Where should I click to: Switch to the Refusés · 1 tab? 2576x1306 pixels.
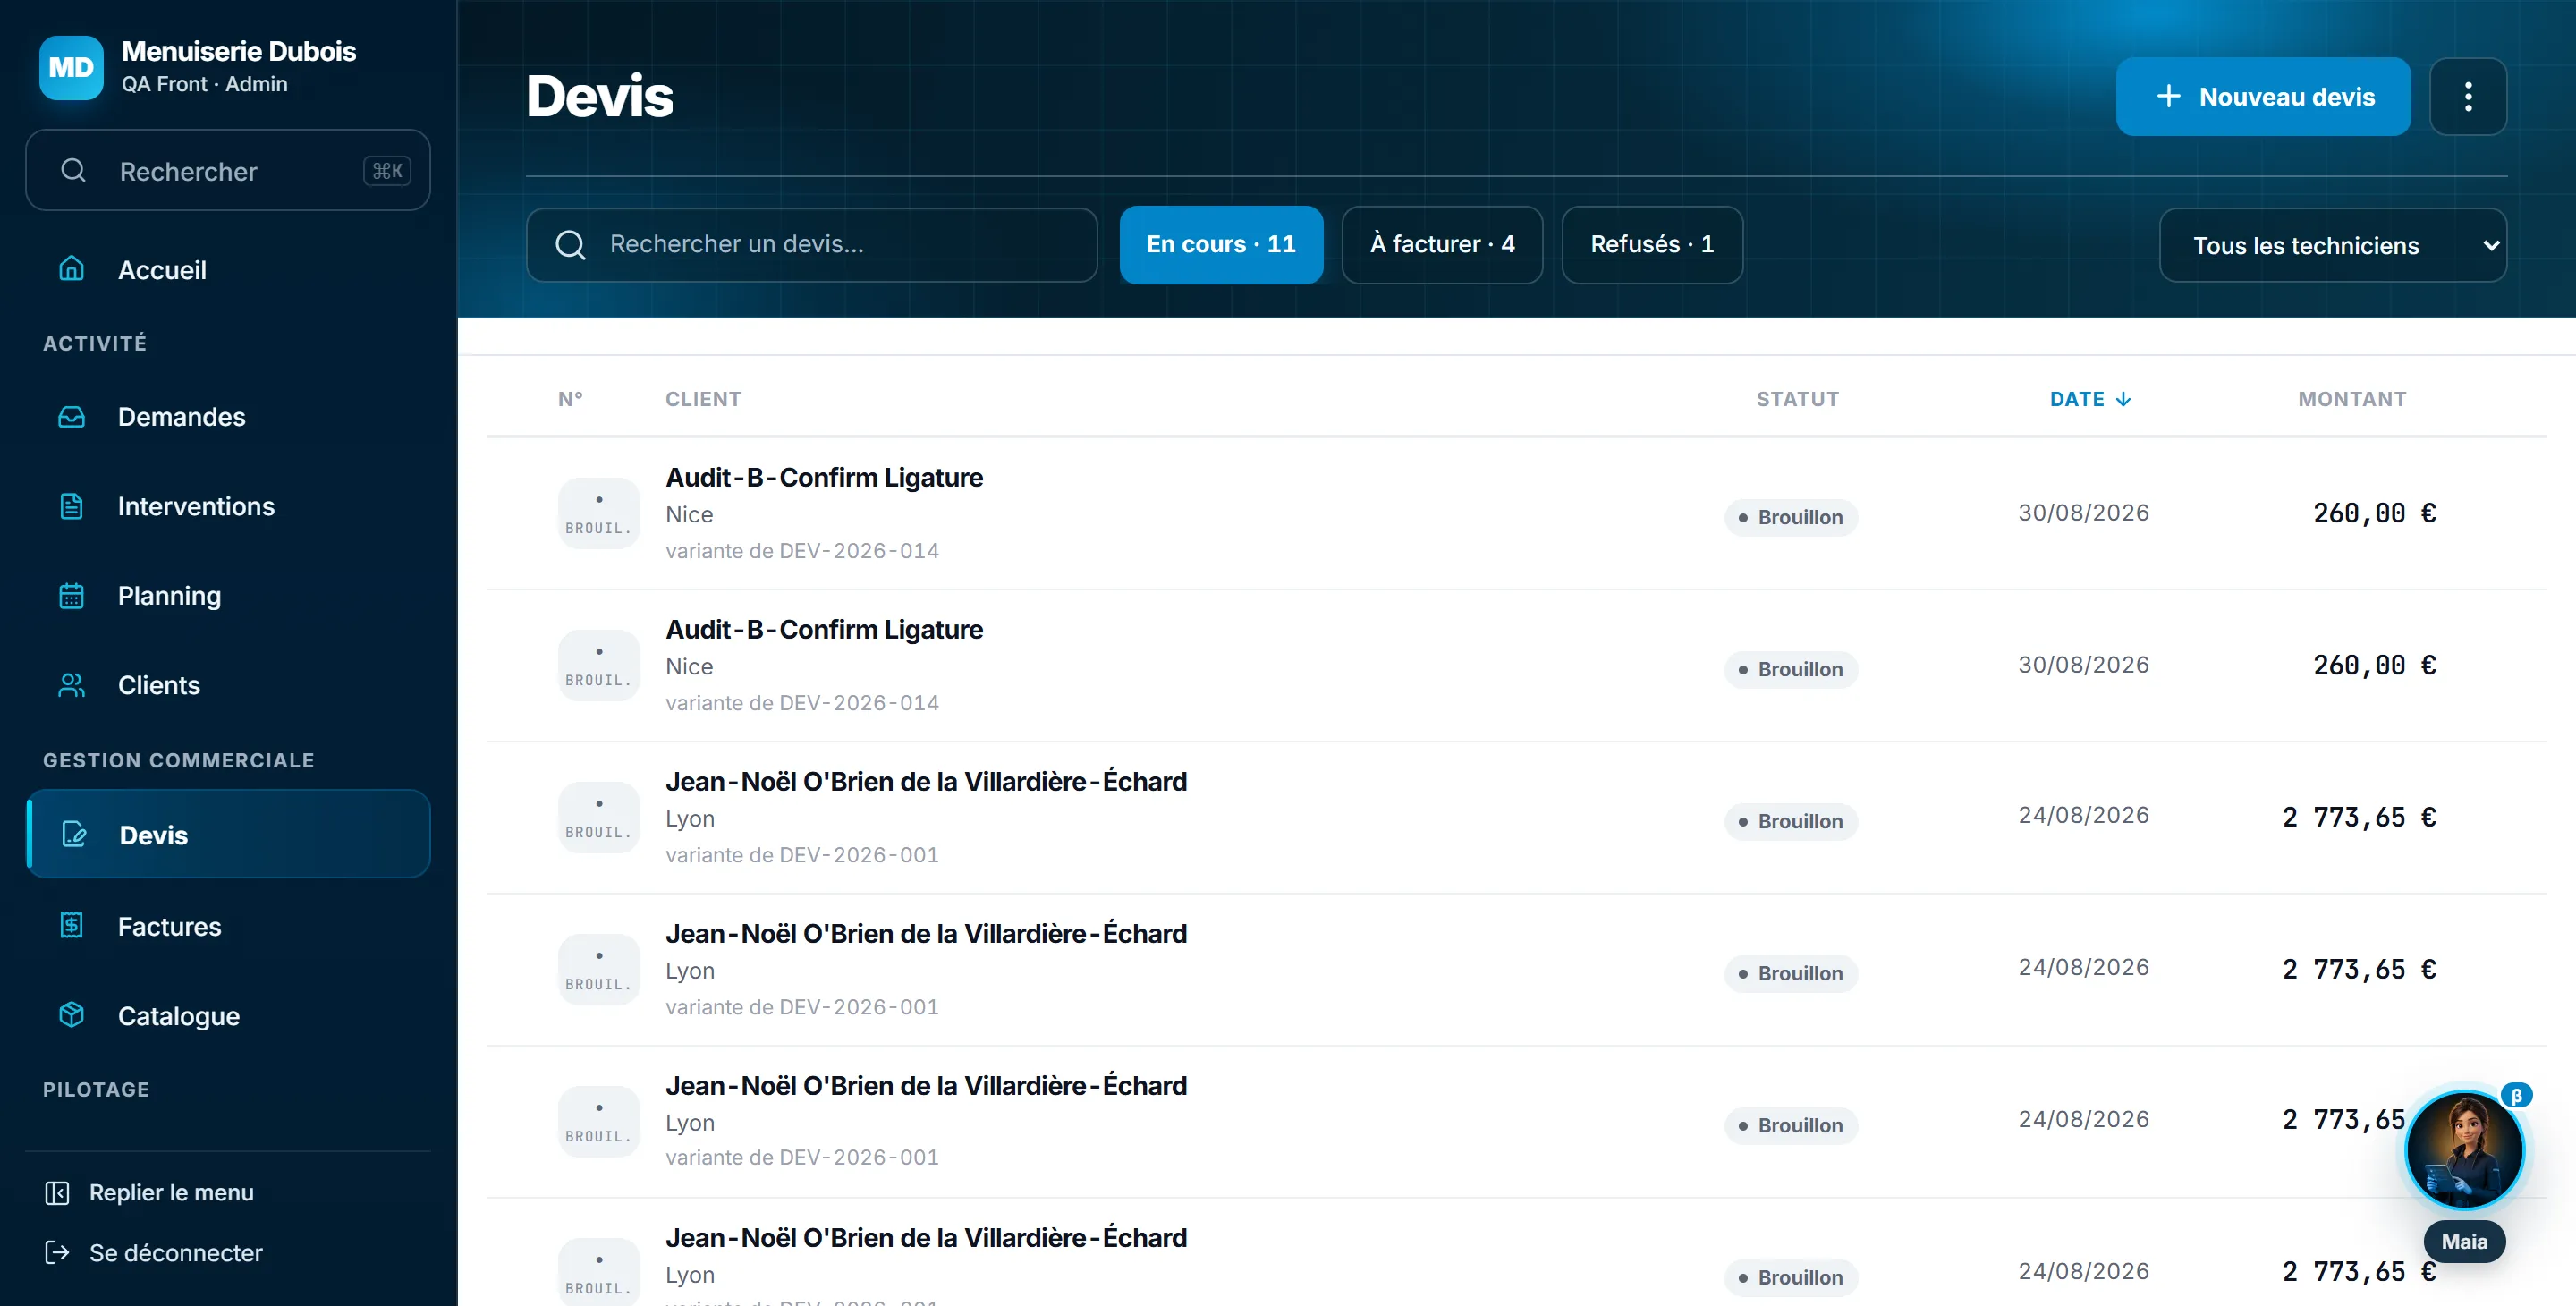1651,244
